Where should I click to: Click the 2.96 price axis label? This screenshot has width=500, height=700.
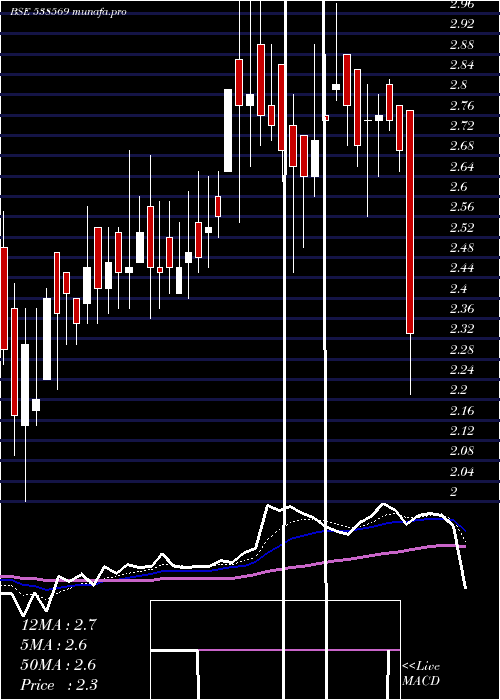click(x=462, y=5)
